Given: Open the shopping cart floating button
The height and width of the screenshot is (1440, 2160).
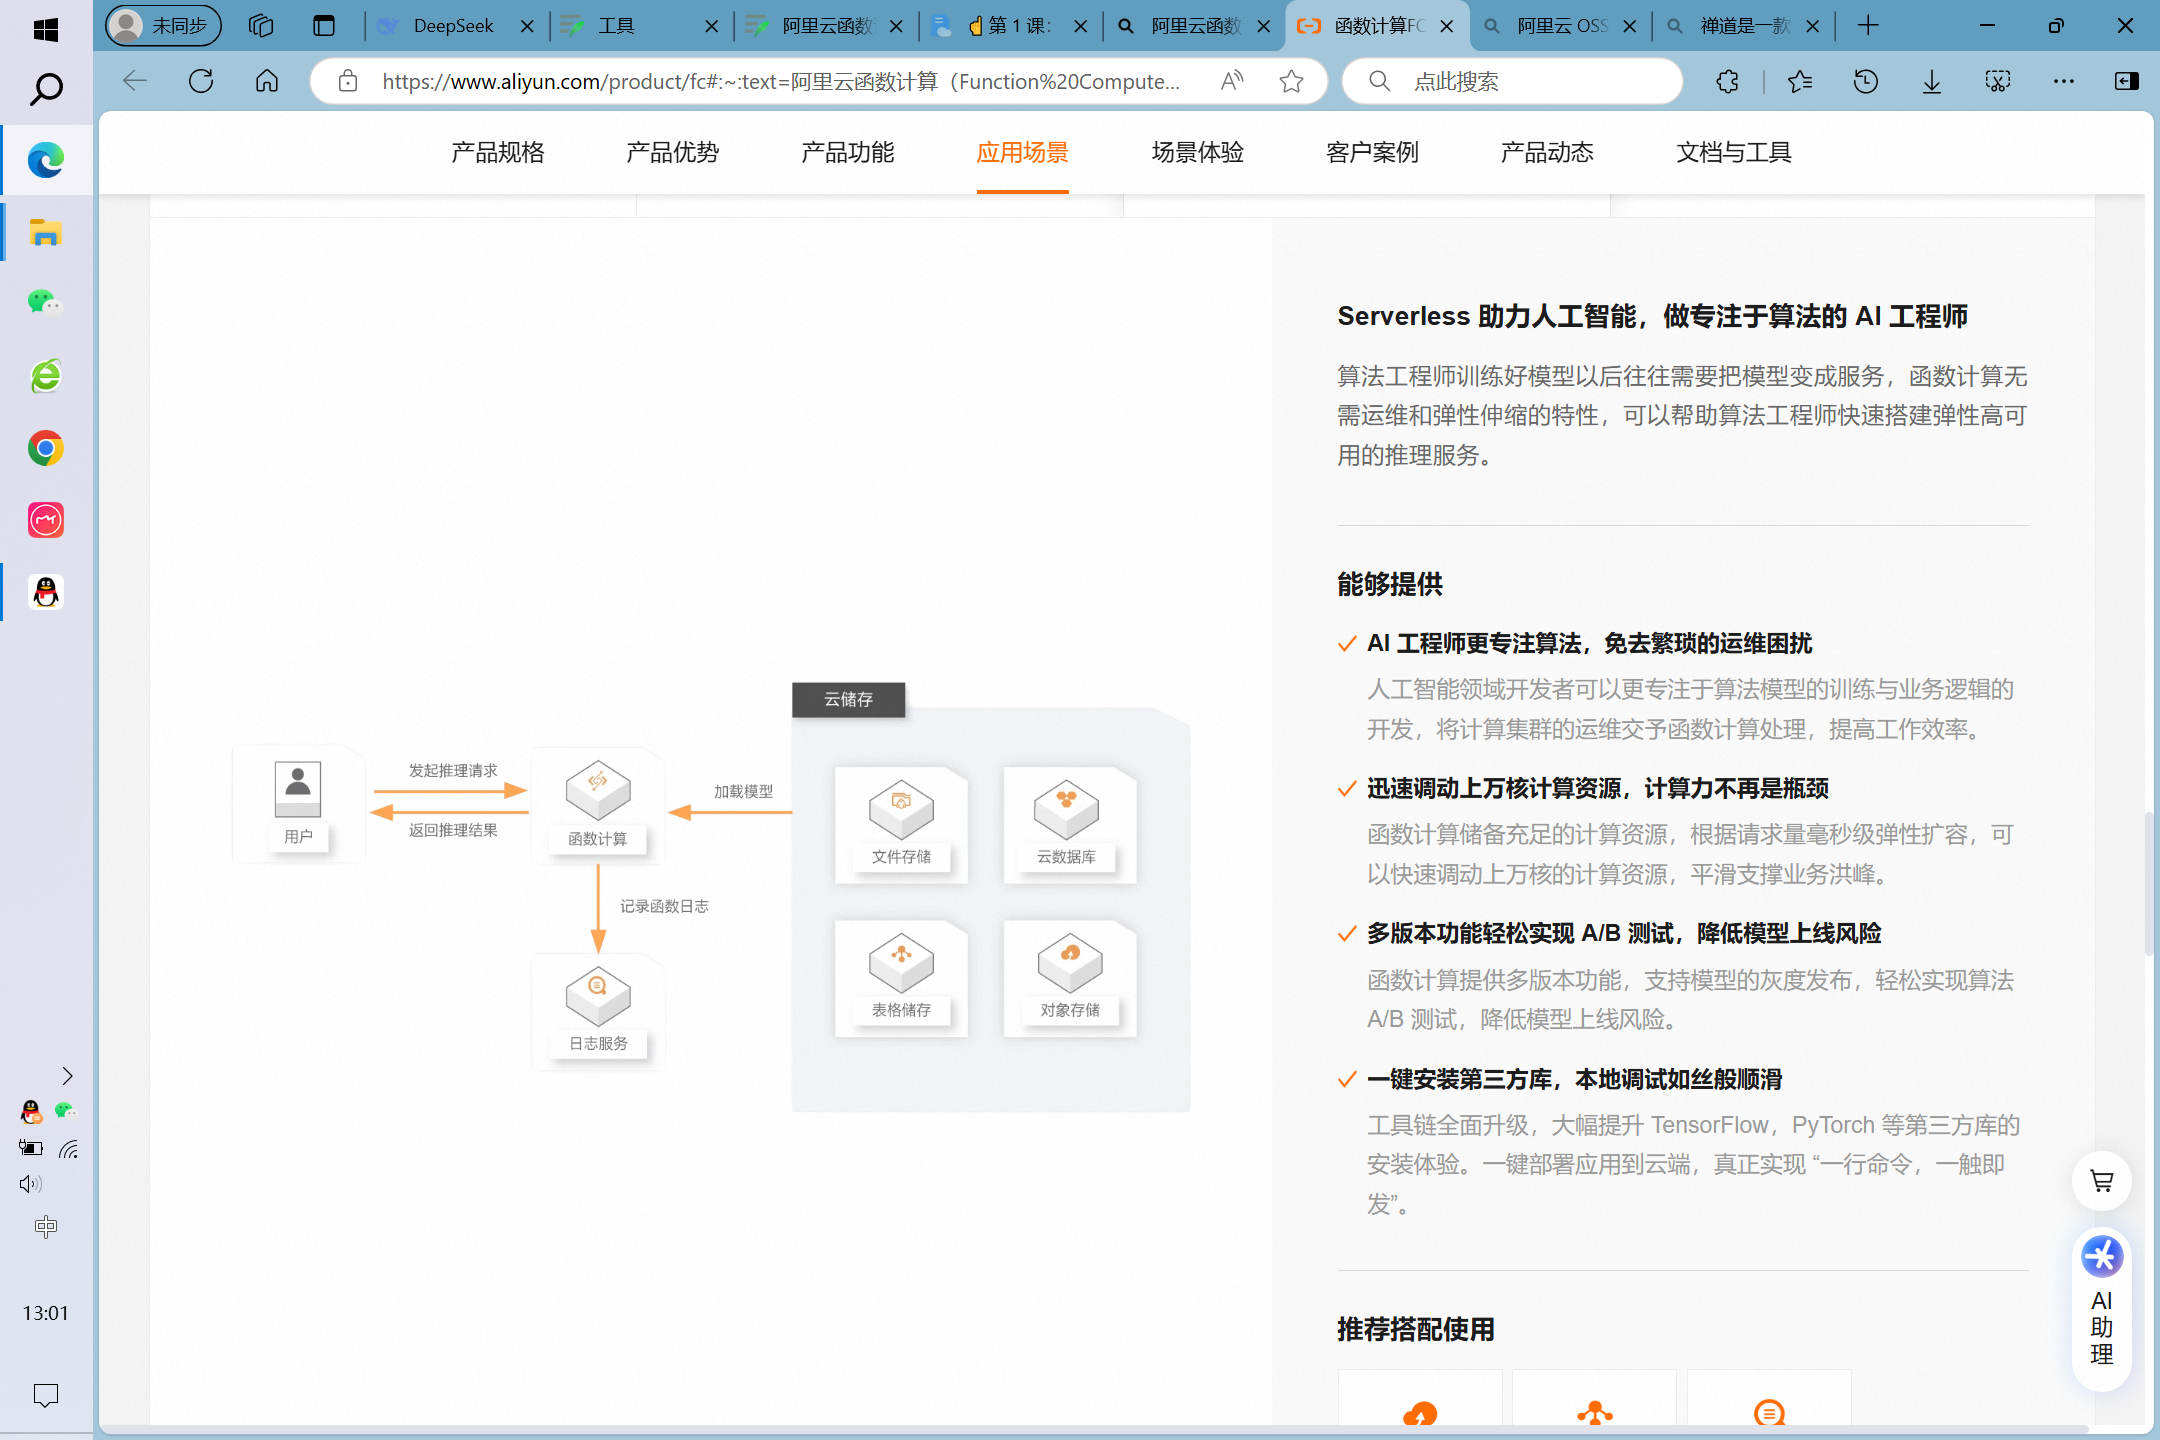Looking at the screenshot, I should coord(2101,1181).
